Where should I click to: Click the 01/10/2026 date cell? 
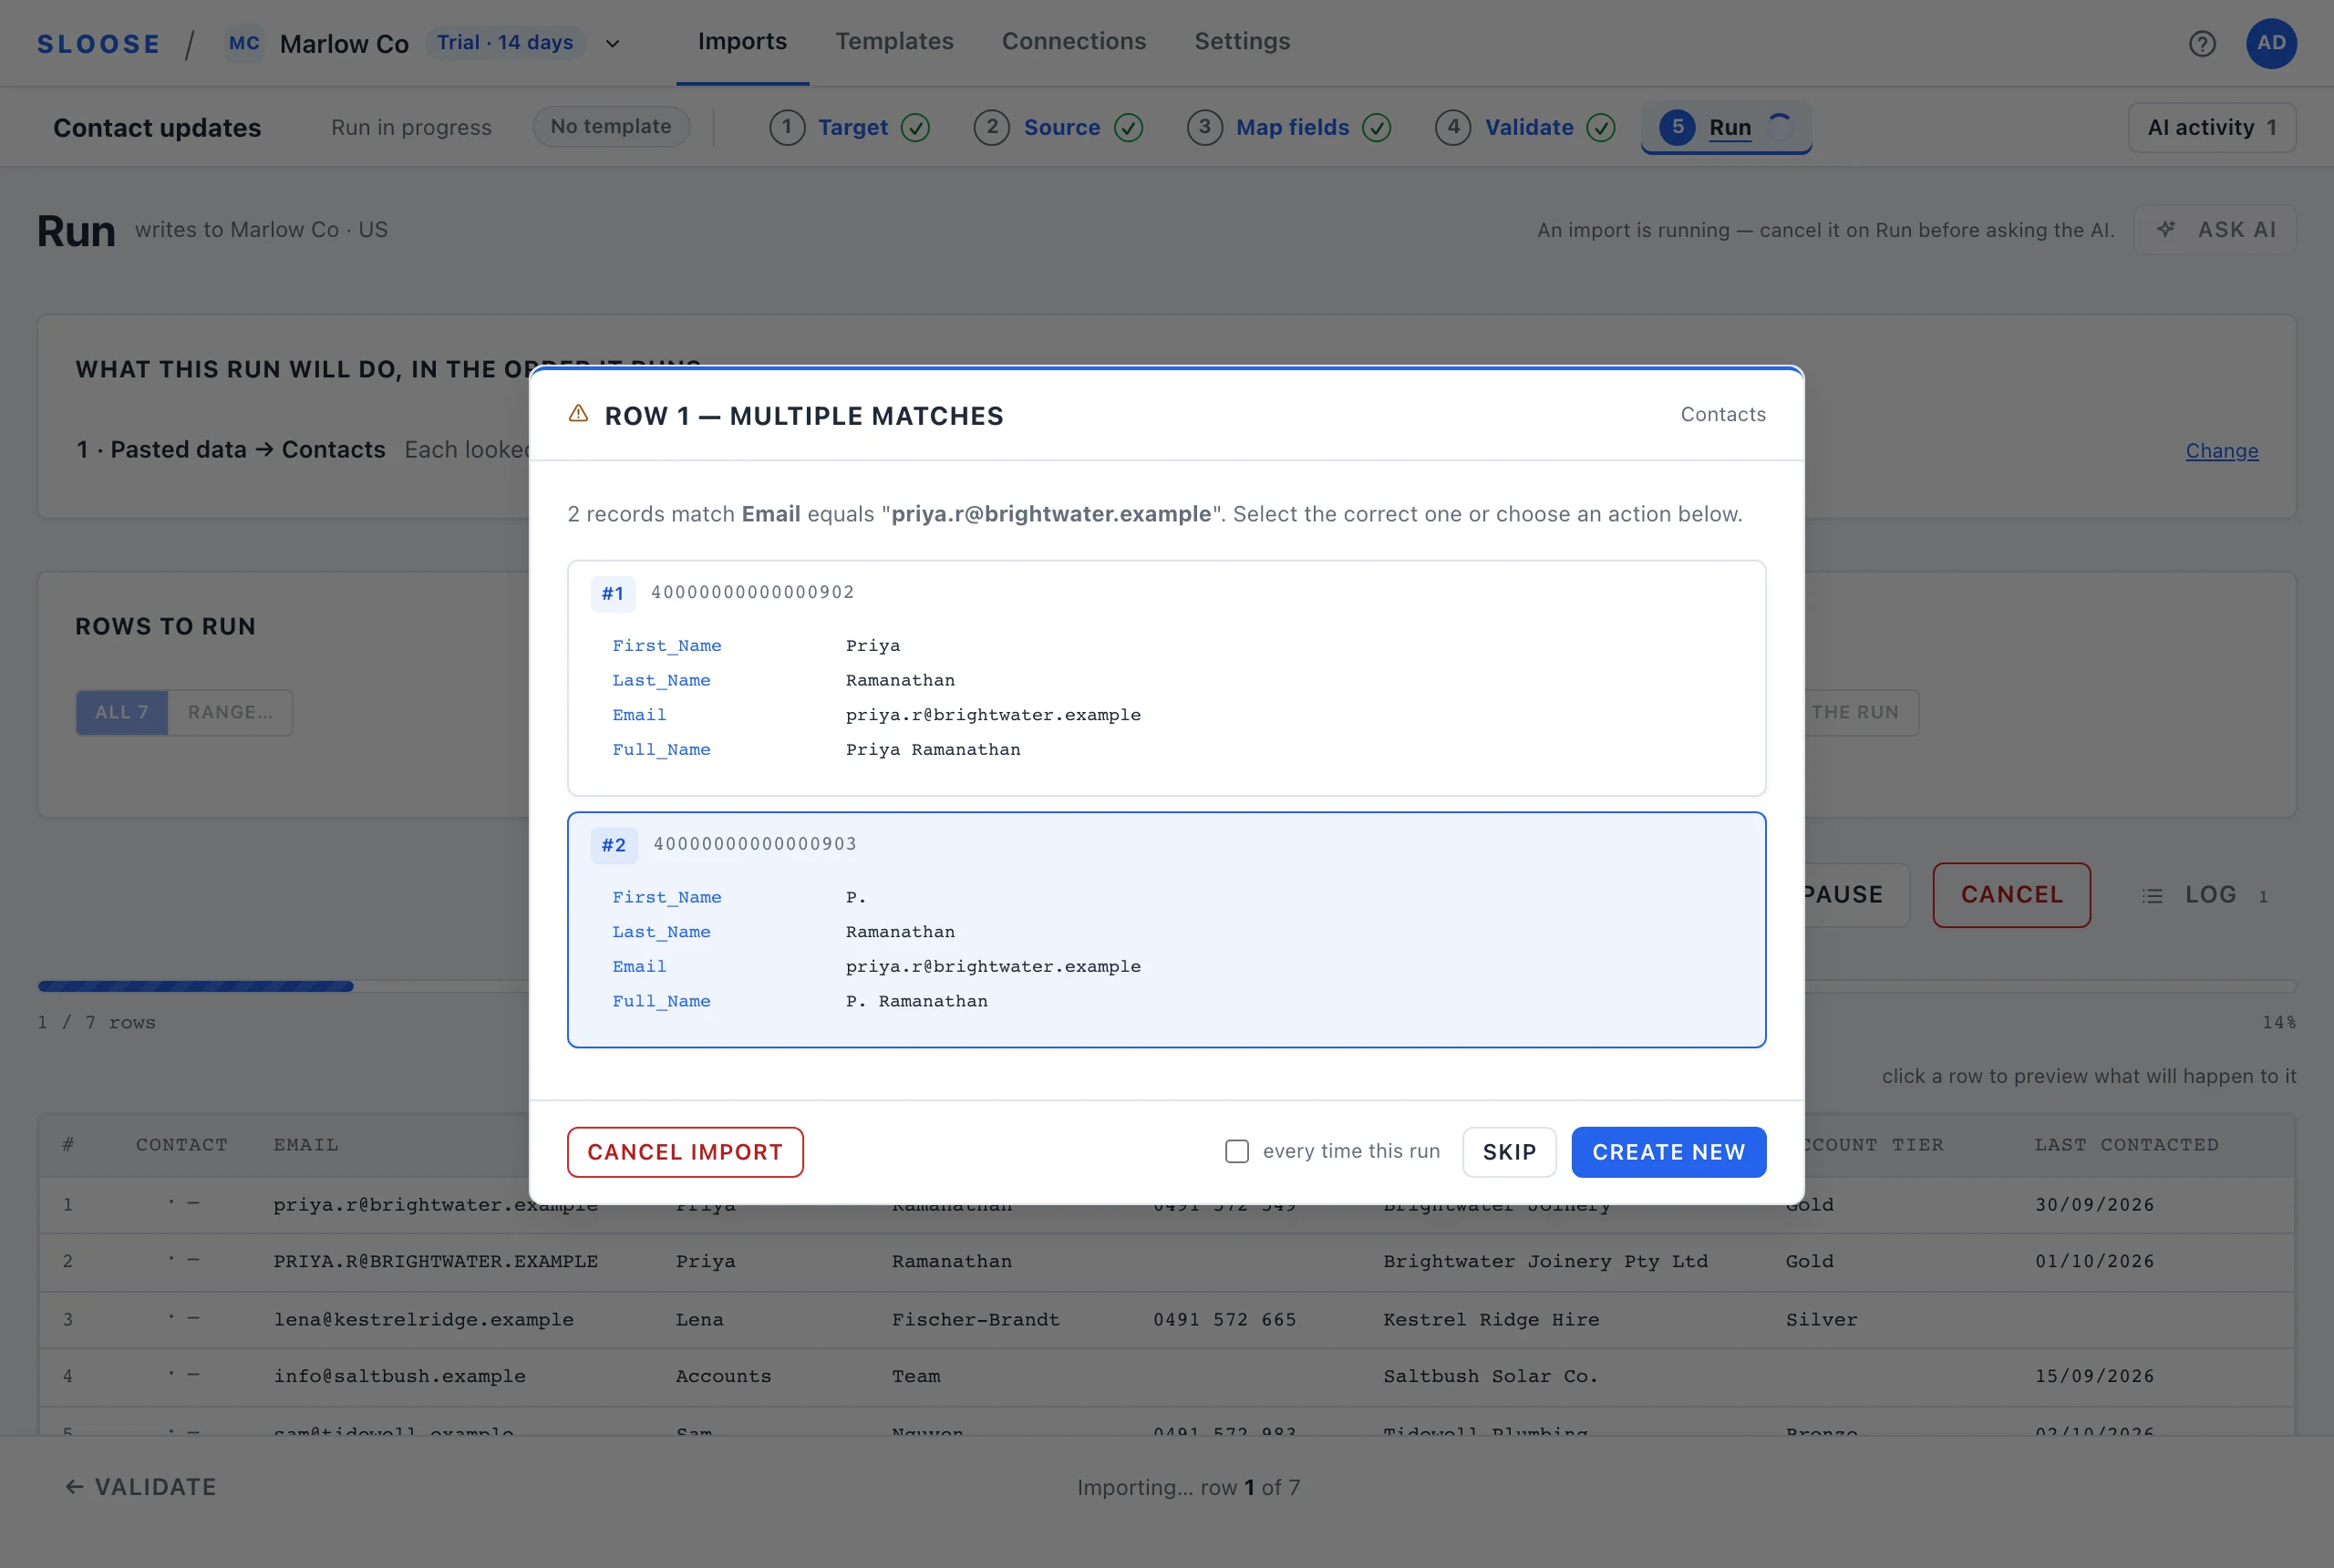(x=2094, y=1261)
